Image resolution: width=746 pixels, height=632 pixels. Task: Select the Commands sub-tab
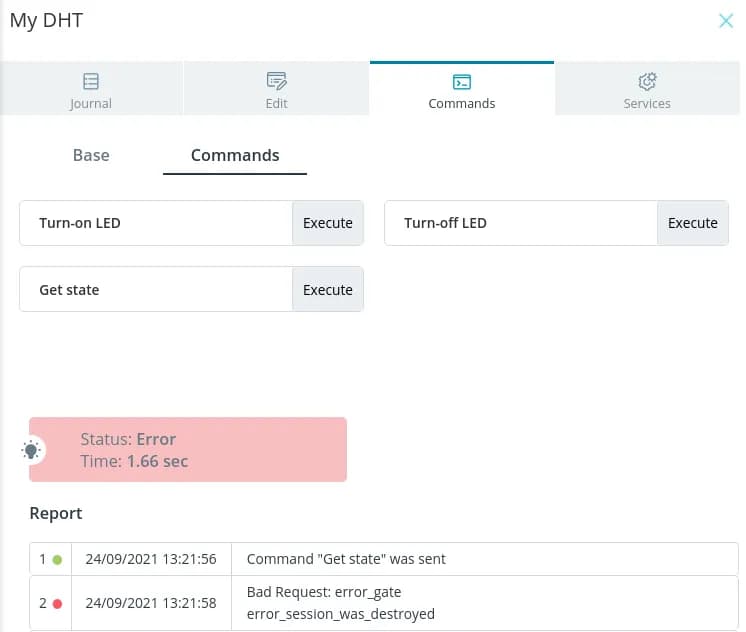tap(235, 155)
